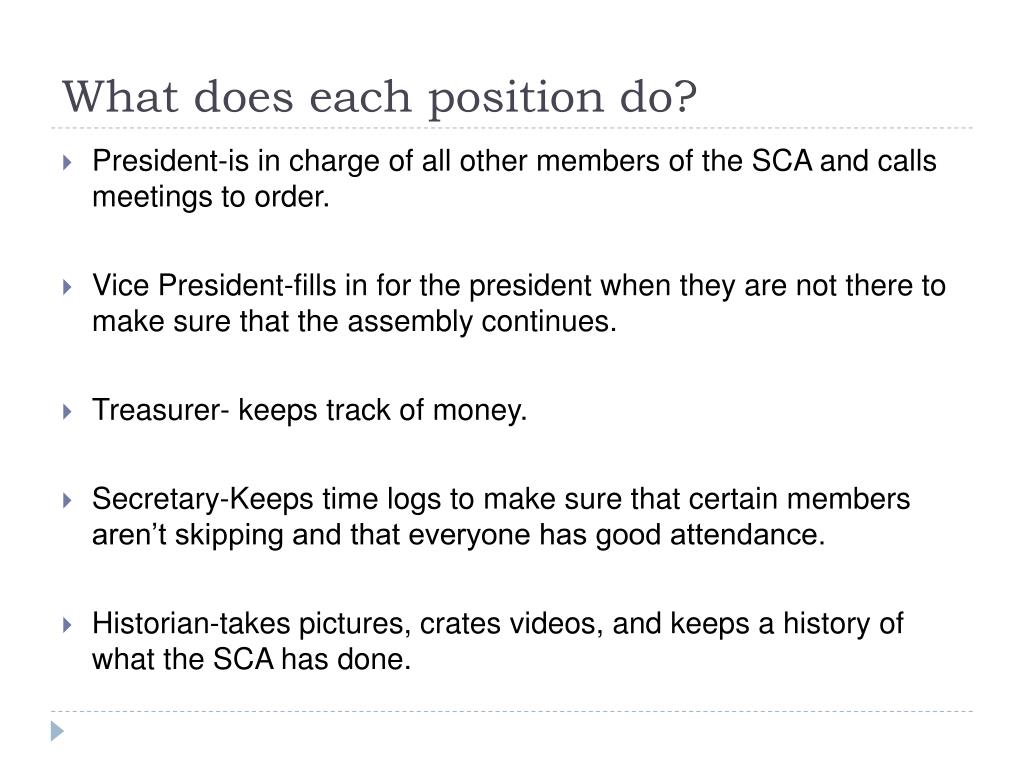Viewport: 1024px width, 768px height.
Task: Select the word 'President-is' in first bullet
Action: (170, 161)
